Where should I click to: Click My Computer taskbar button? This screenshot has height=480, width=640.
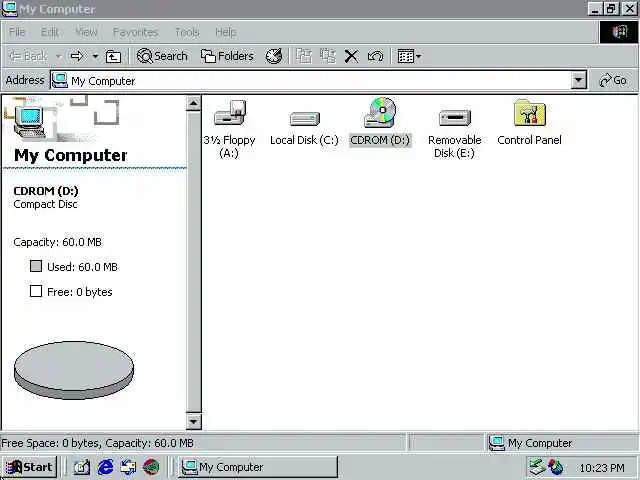[258, 467]
